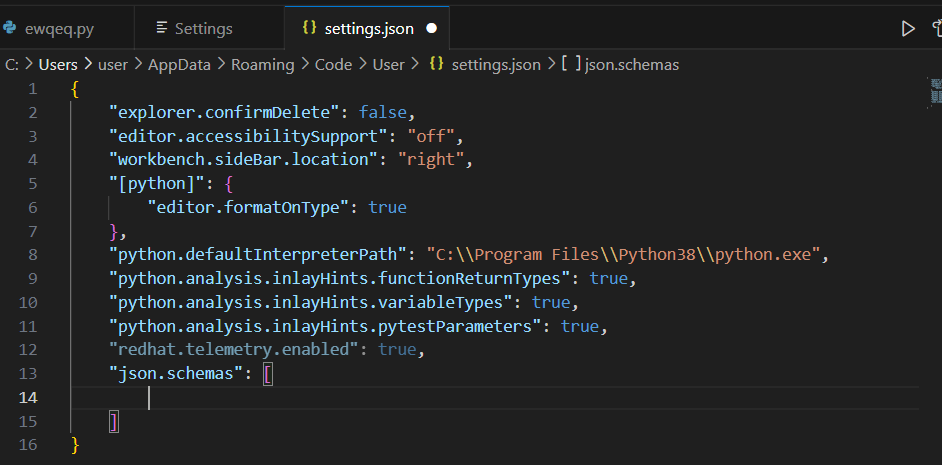Click the Users breadcrumb segment

point(58,65)
